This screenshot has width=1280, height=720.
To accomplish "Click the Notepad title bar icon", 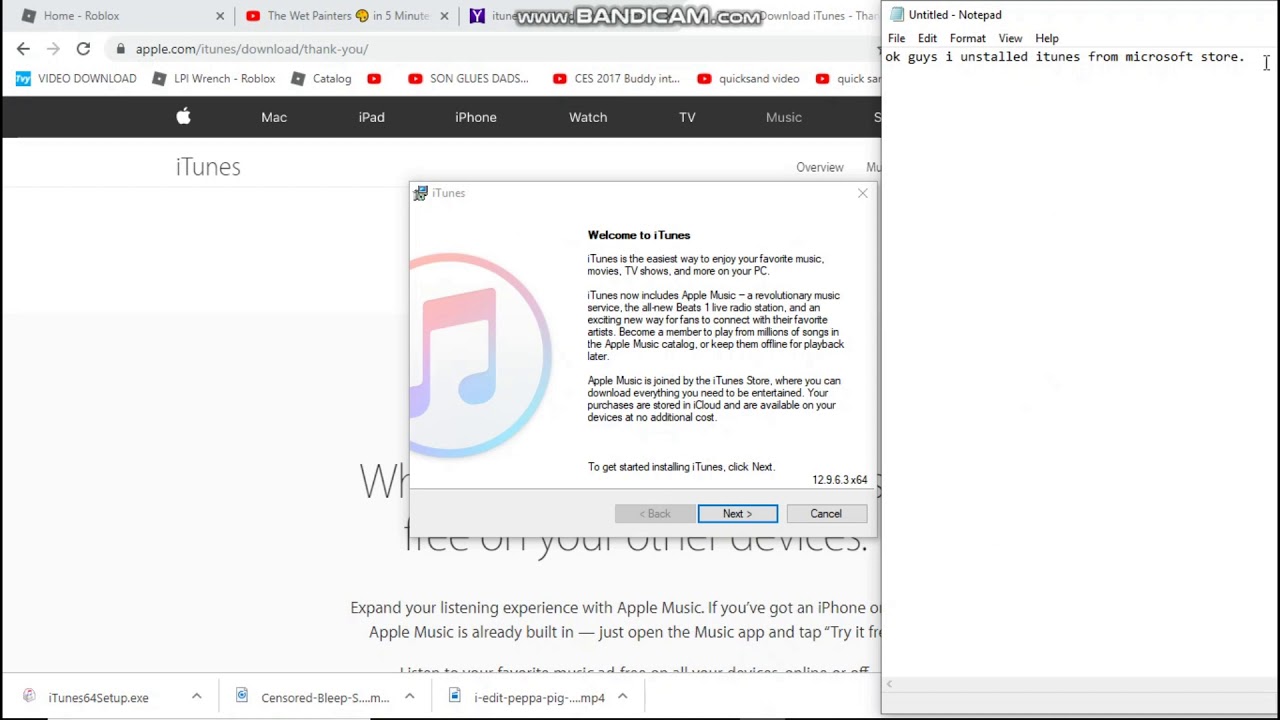I will coord(897,15).
